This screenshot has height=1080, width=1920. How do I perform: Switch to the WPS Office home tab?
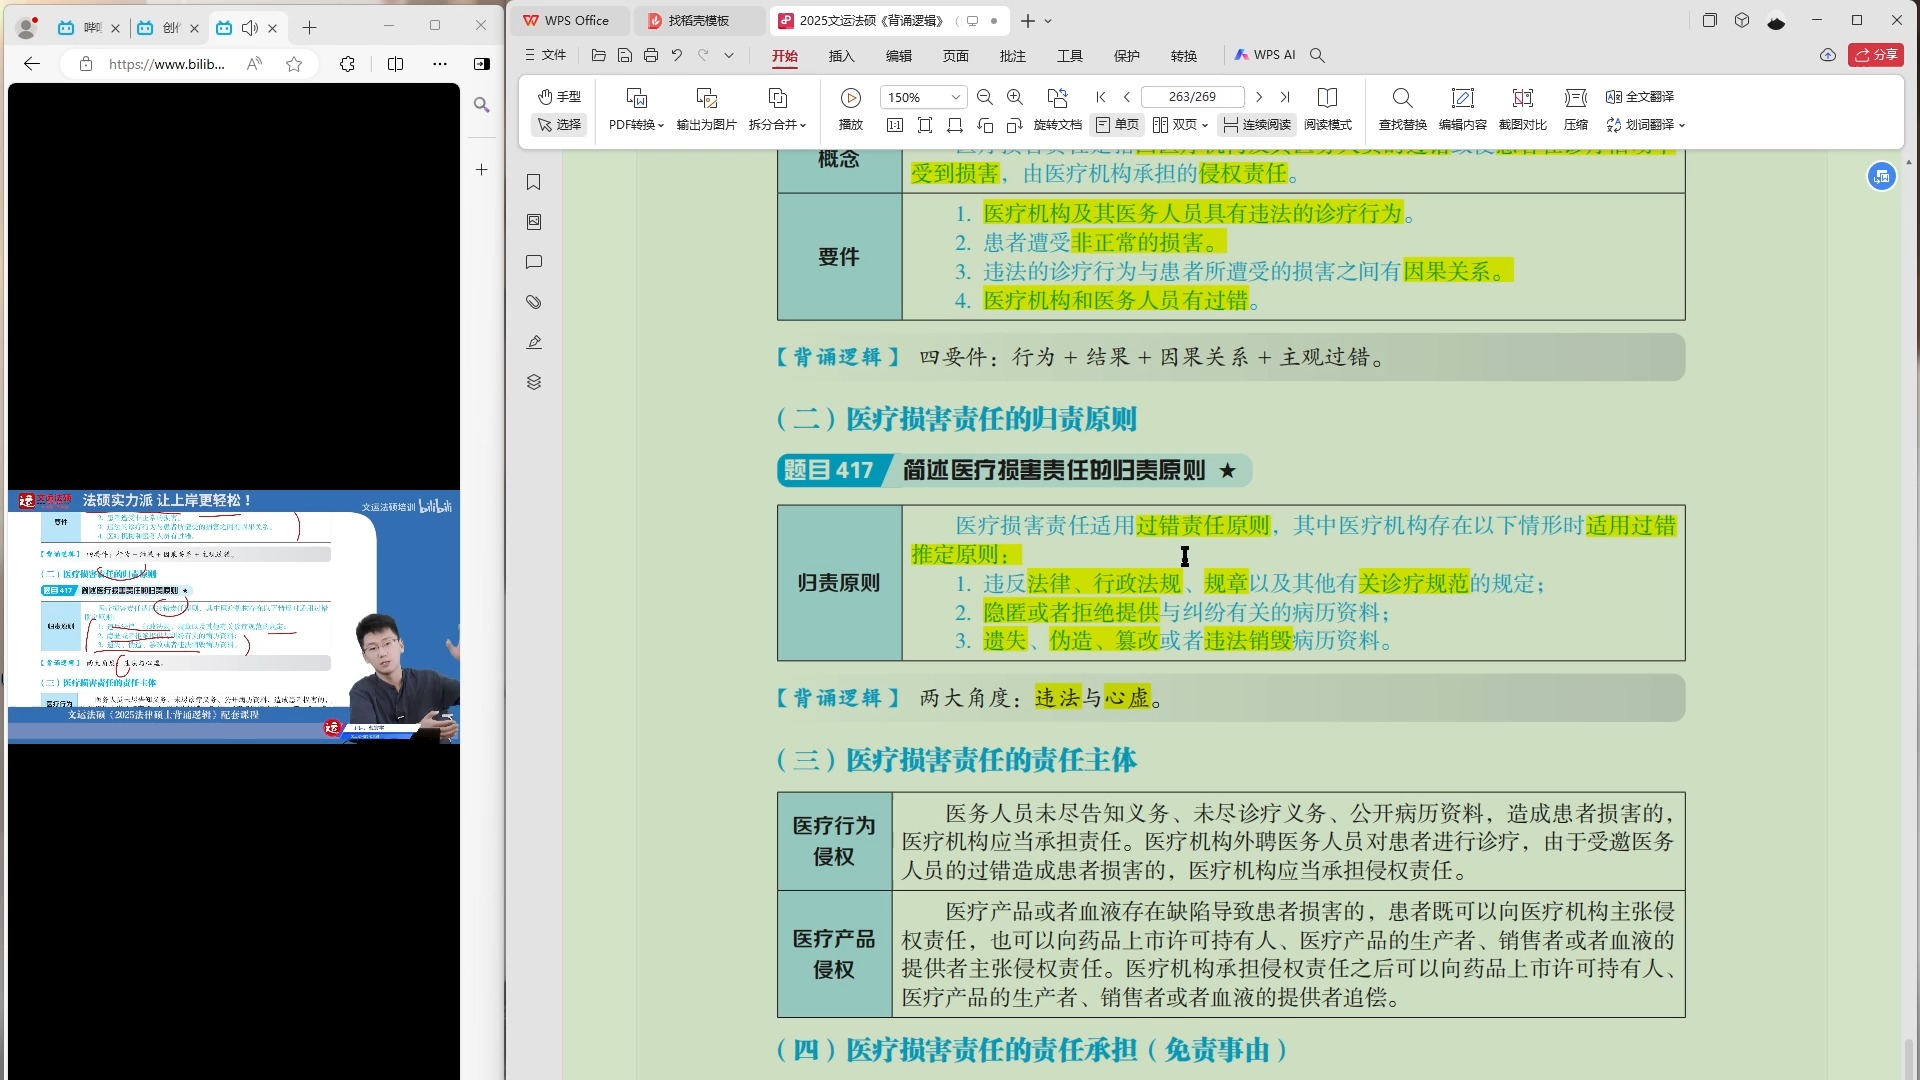(x=570, y=20)
